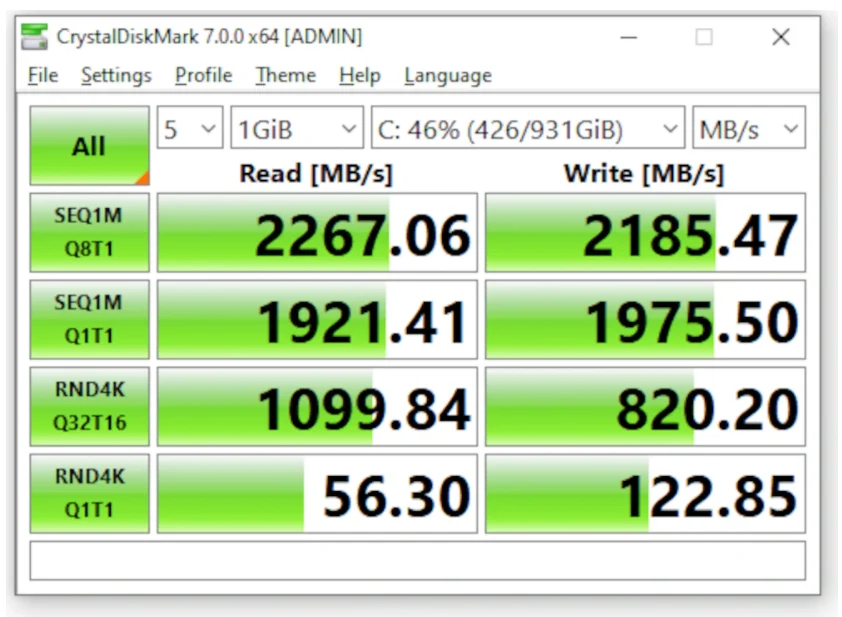Open the Settings menu
The image size is (842, 617).
[x=117, y=75]
